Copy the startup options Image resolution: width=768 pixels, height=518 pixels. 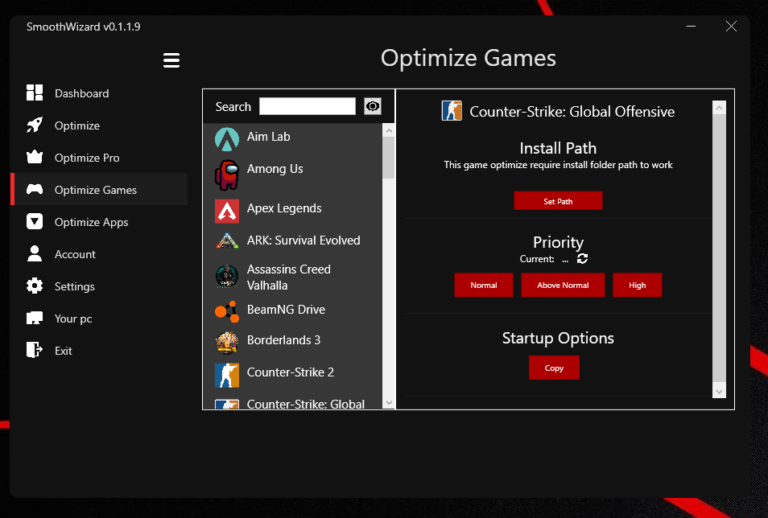554,368
